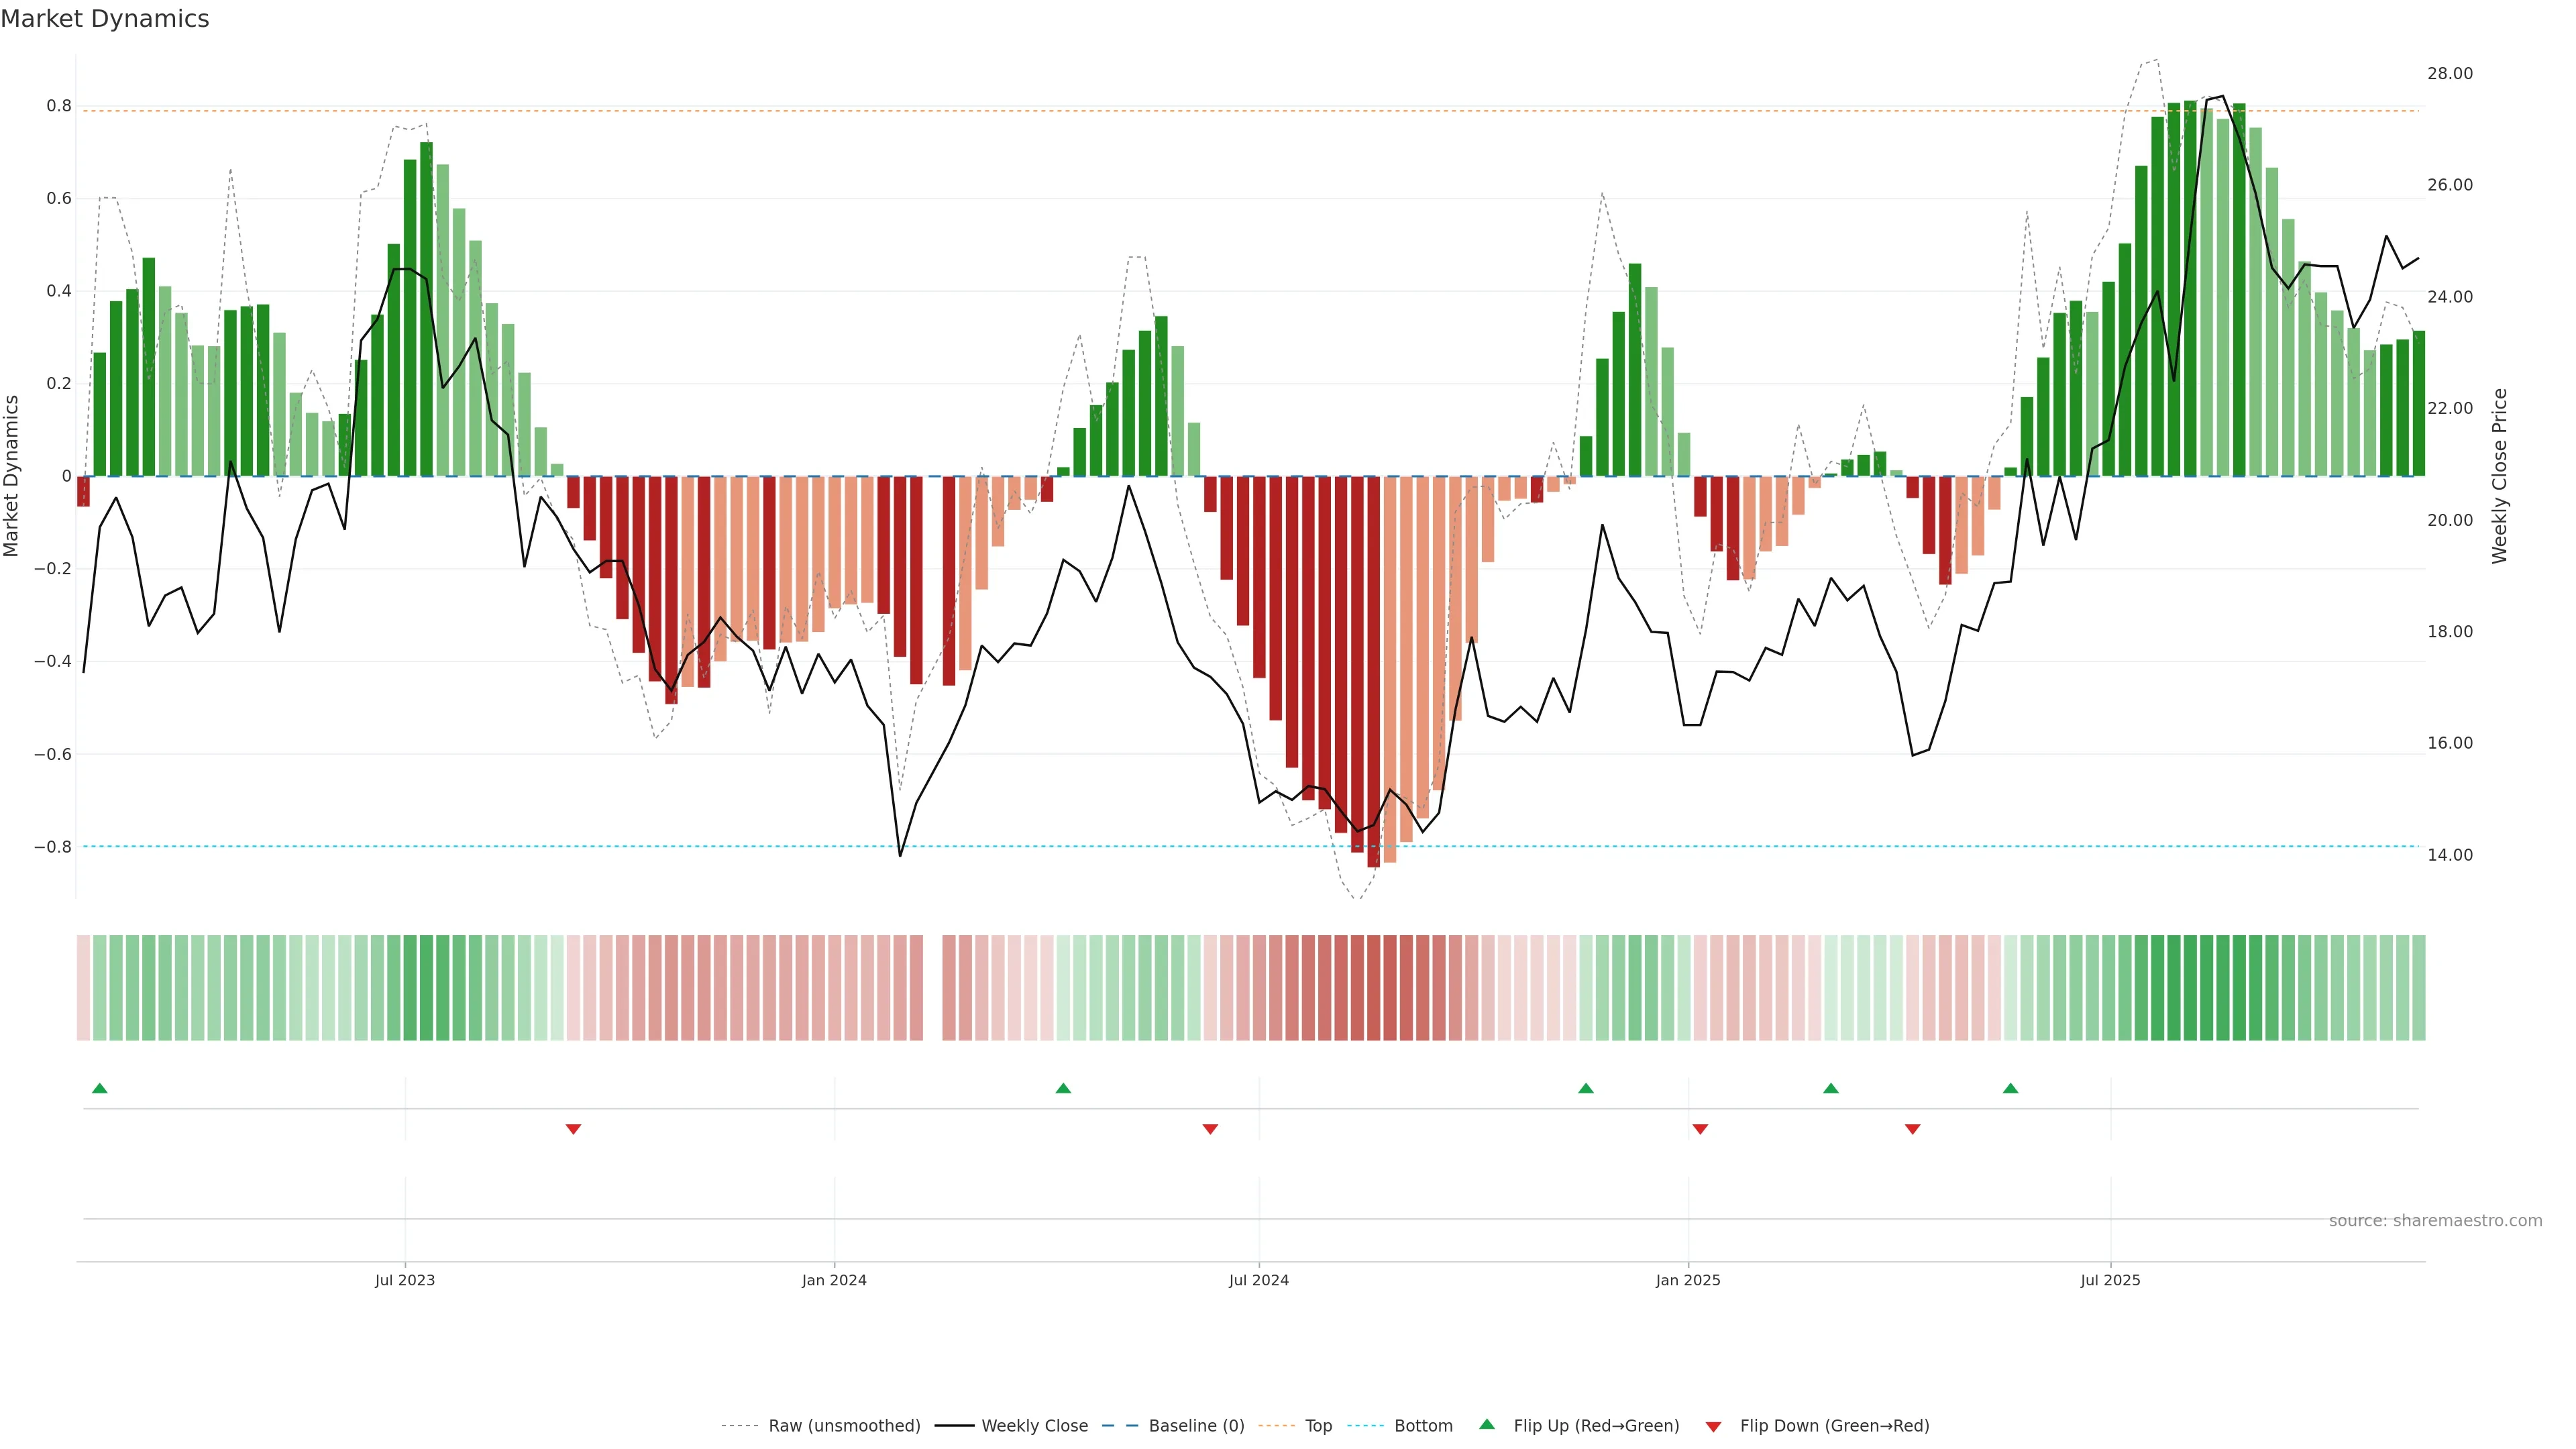Viewport: 2576px width, 1449px height.
Task: Click the Jul 2023 x-axis label
Action: click(405, 1280)
